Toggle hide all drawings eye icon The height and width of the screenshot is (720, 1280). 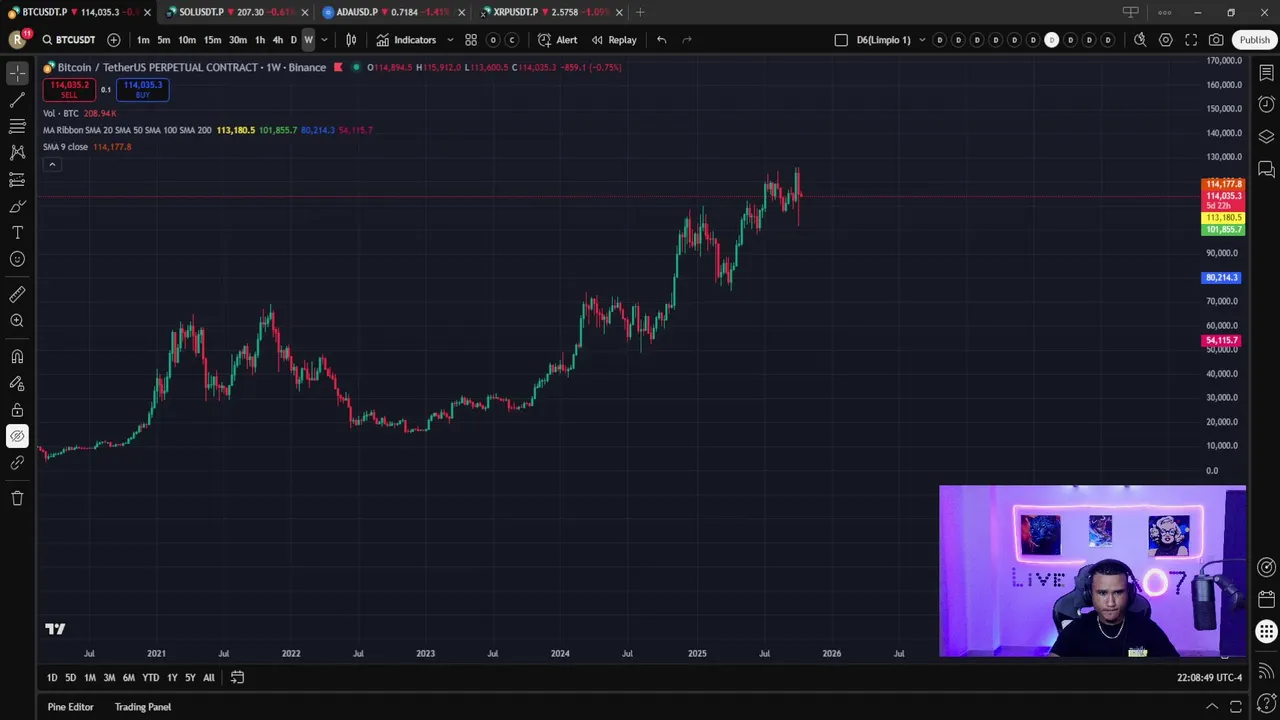[x=17, y=436]
